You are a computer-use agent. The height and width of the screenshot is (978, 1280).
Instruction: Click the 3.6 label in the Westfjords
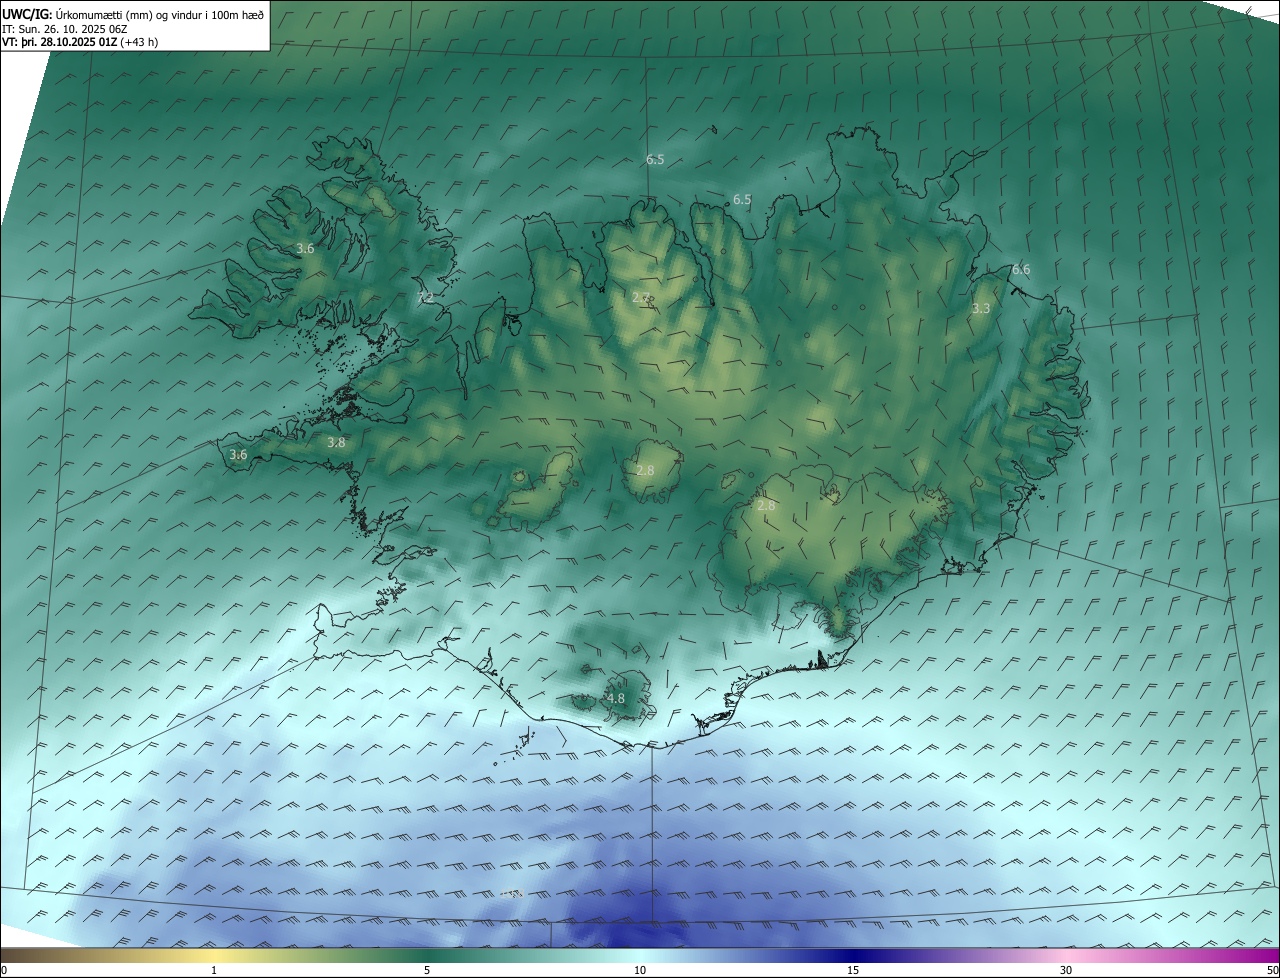click(305, 248)
